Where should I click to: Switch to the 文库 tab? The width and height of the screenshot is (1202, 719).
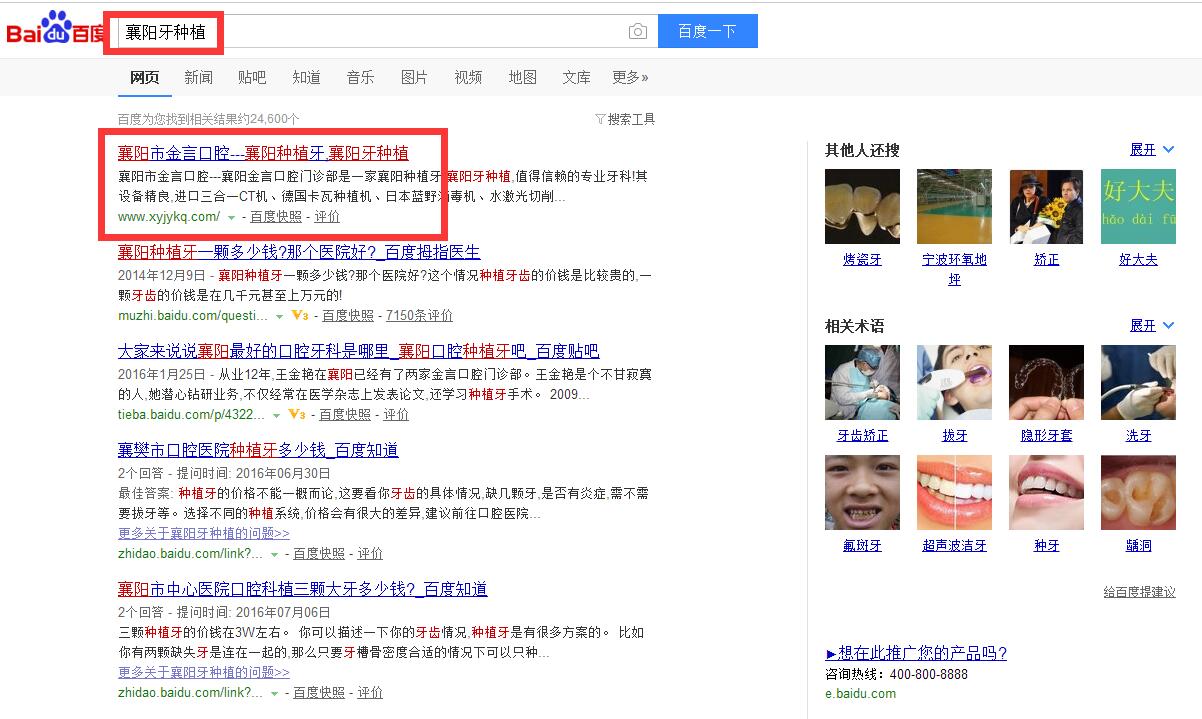click(576, 77)
